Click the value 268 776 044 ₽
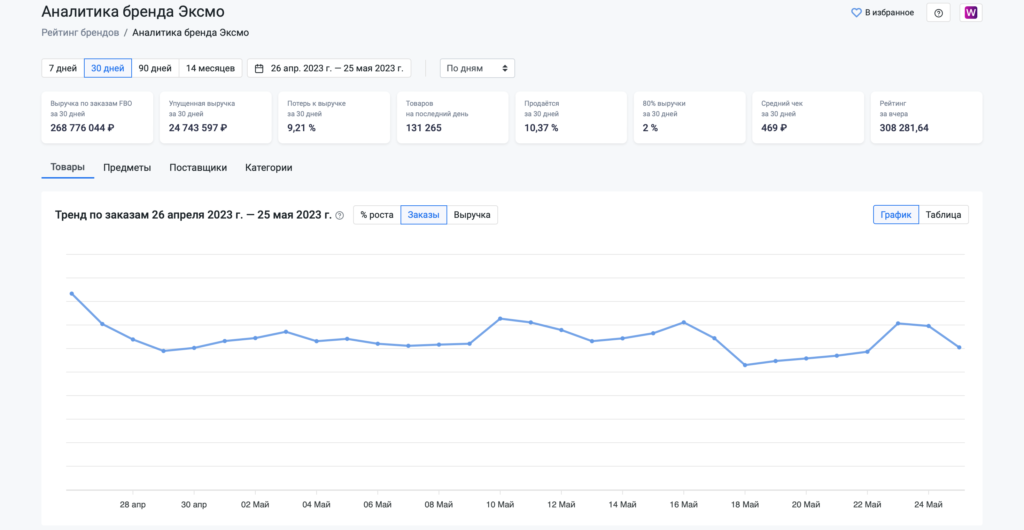 click(82, 128)
